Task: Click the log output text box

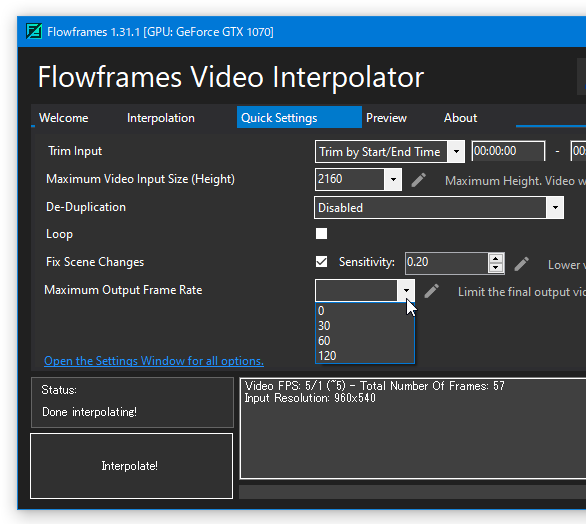Action: pos(413,428)
